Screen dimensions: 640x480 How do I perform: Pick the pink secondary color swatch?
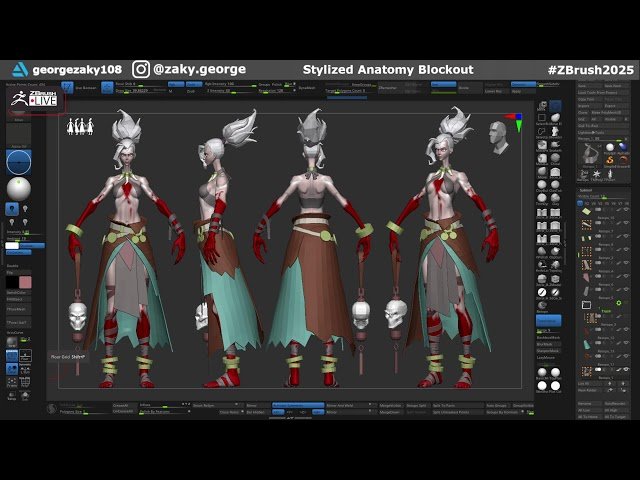(25, 282)
